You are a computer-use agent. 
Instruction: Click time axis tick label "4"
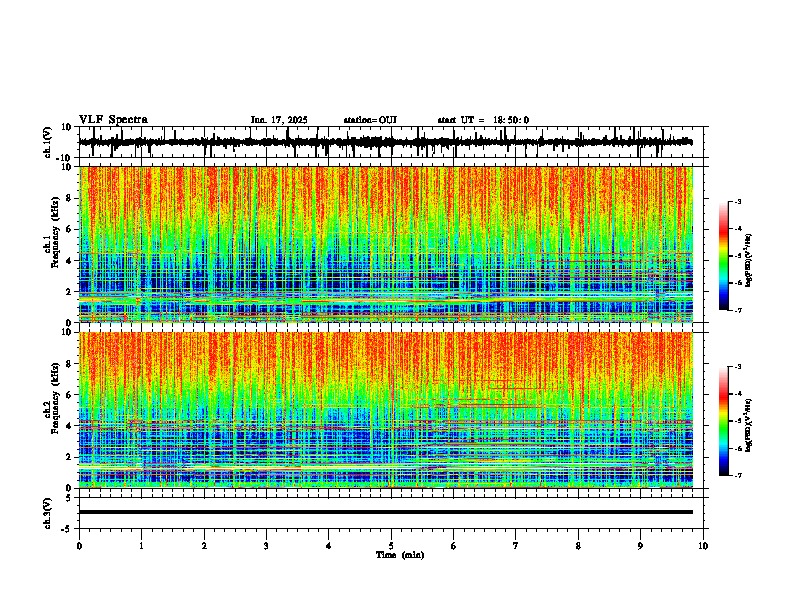(329, 546)
